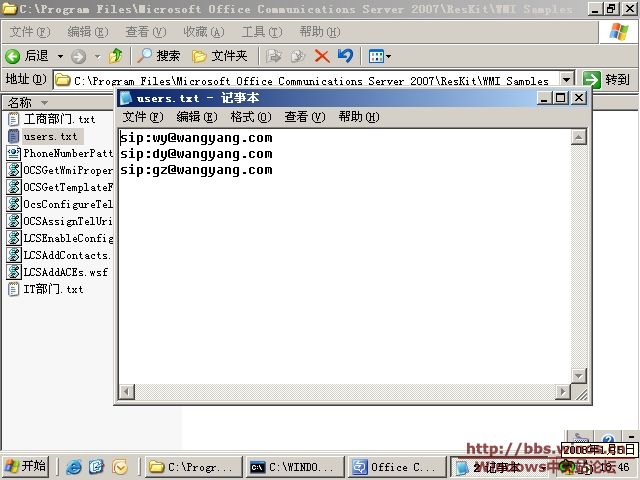Show the Folders (文件夹) pane
640x480 pixels.
[219, 56]
